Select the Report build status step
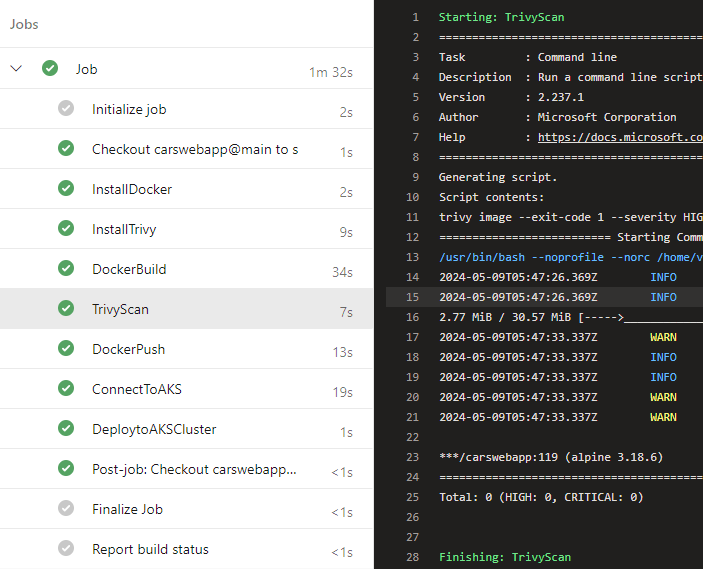The image size is (703, 569). click(151, 549)
